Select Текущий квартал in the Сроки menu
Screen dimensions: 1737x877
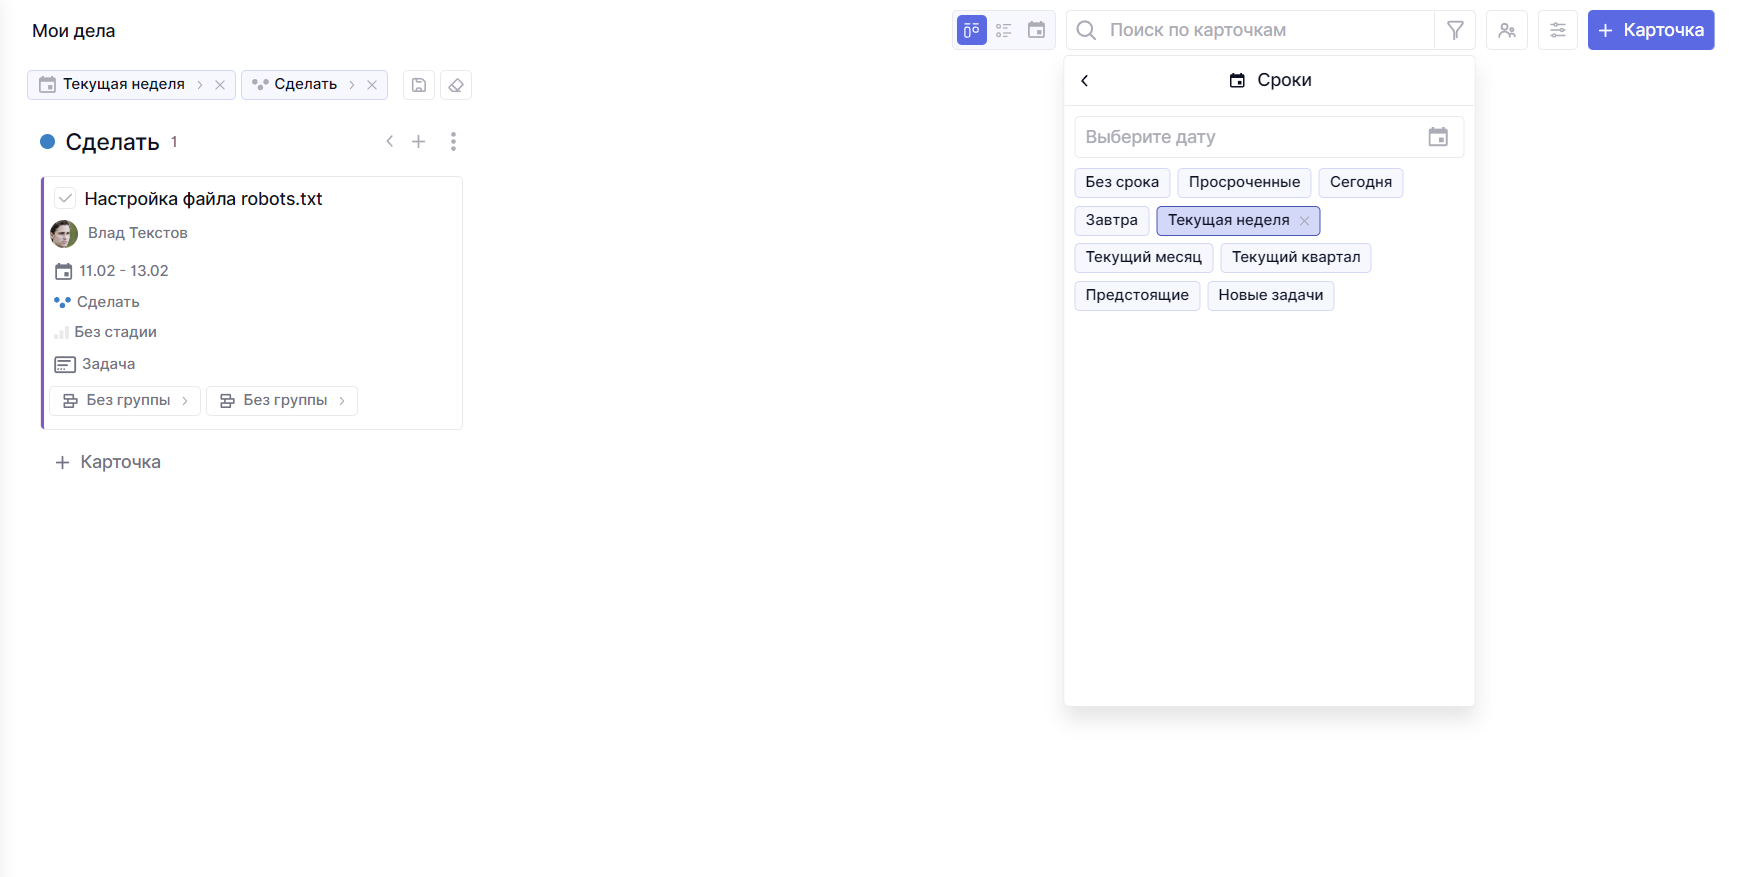coord(1295,257)
